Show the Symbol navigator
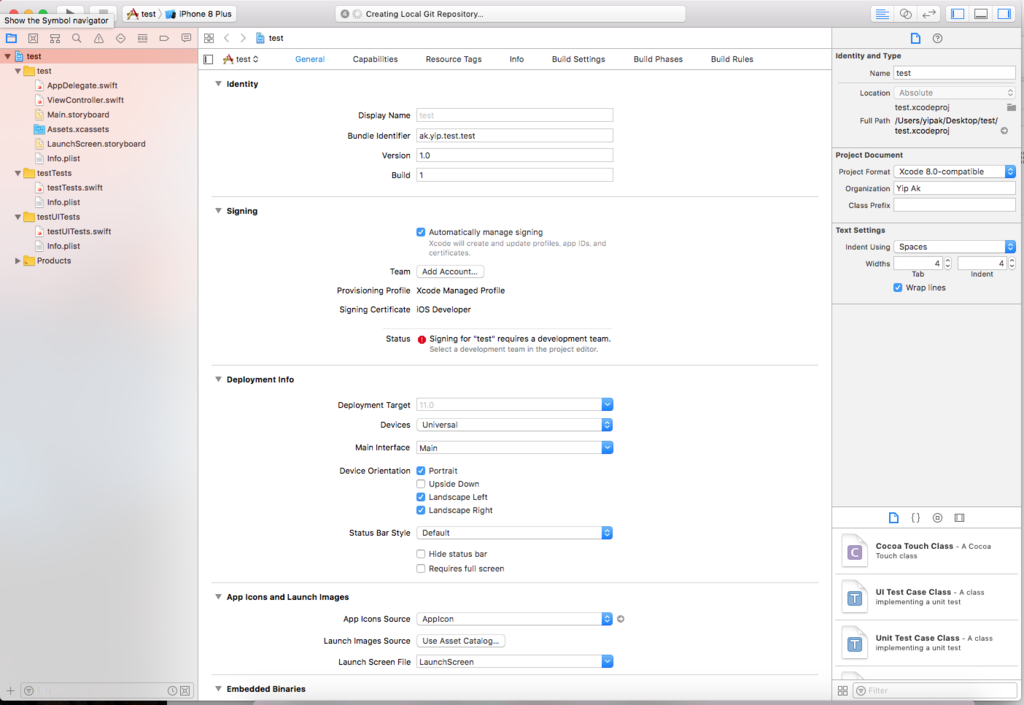Viewport: 1024px width, 705px height. 55,39
